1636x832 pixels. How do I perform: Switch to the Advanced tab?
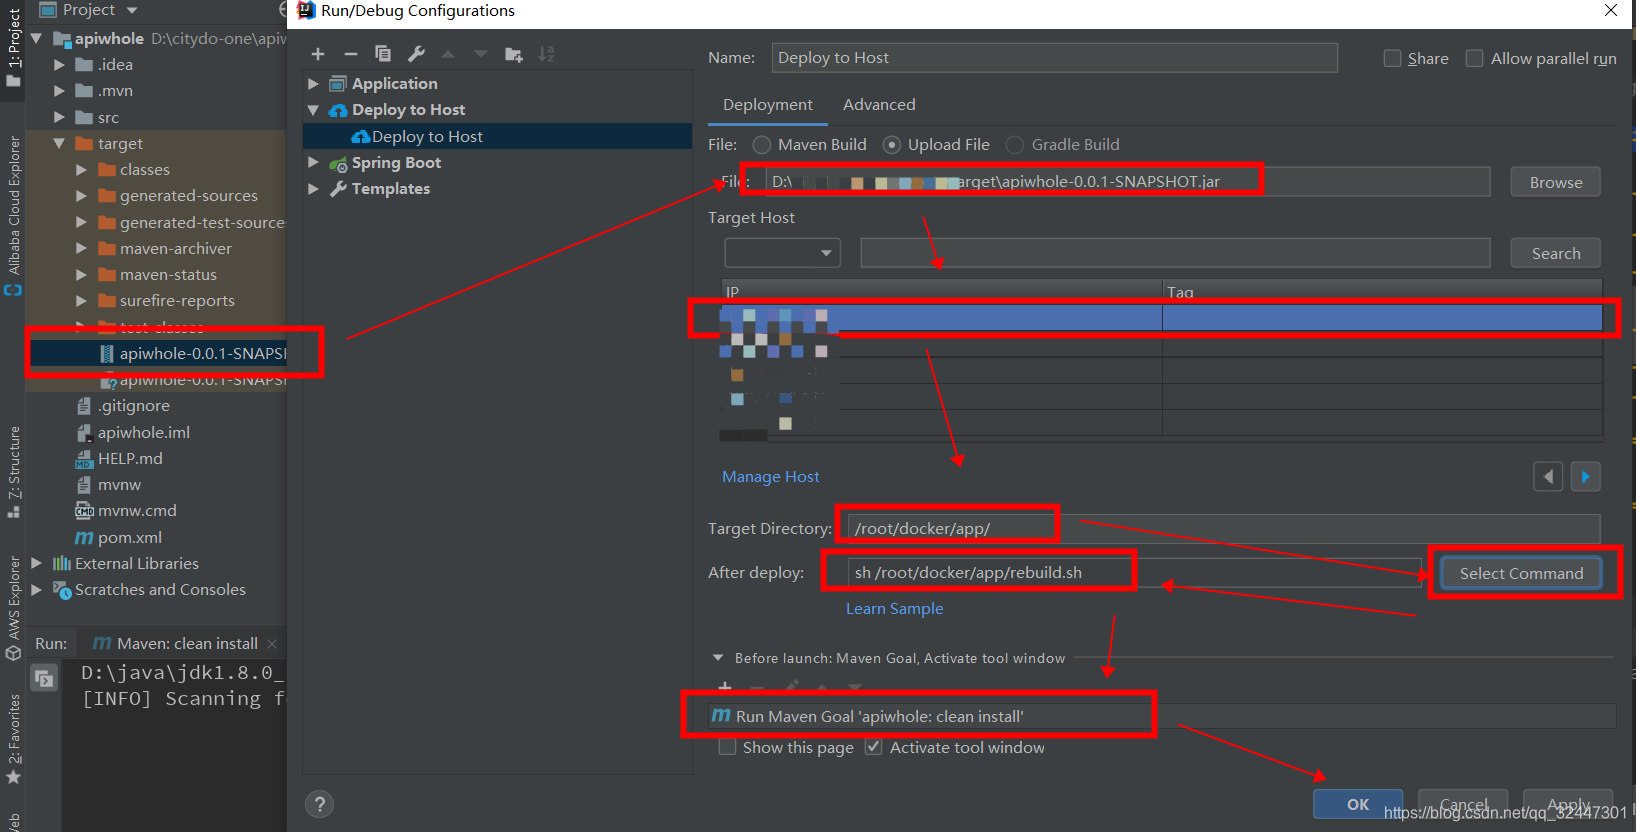pyautogui.click(x=879, y=105)
